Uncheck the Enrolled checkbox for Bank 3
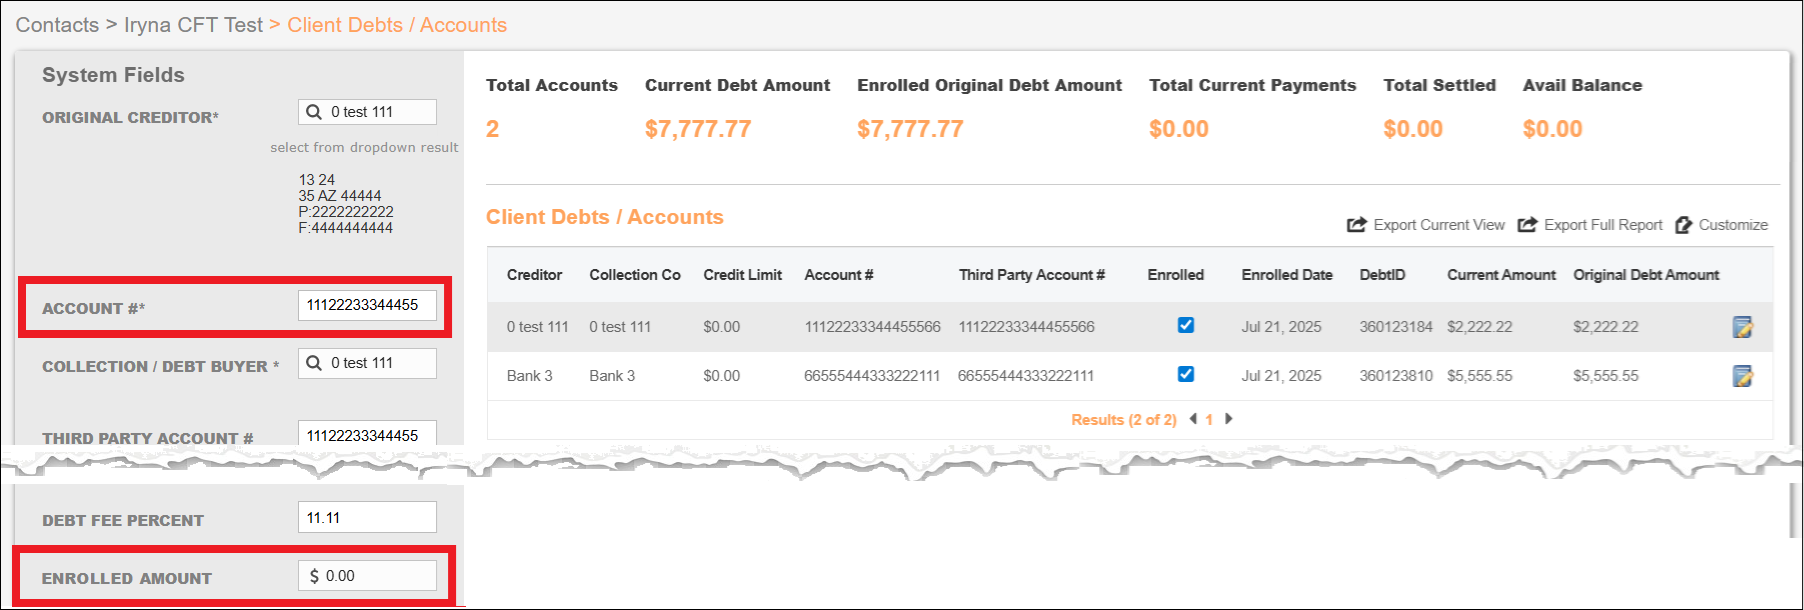 pos(1186,374)
